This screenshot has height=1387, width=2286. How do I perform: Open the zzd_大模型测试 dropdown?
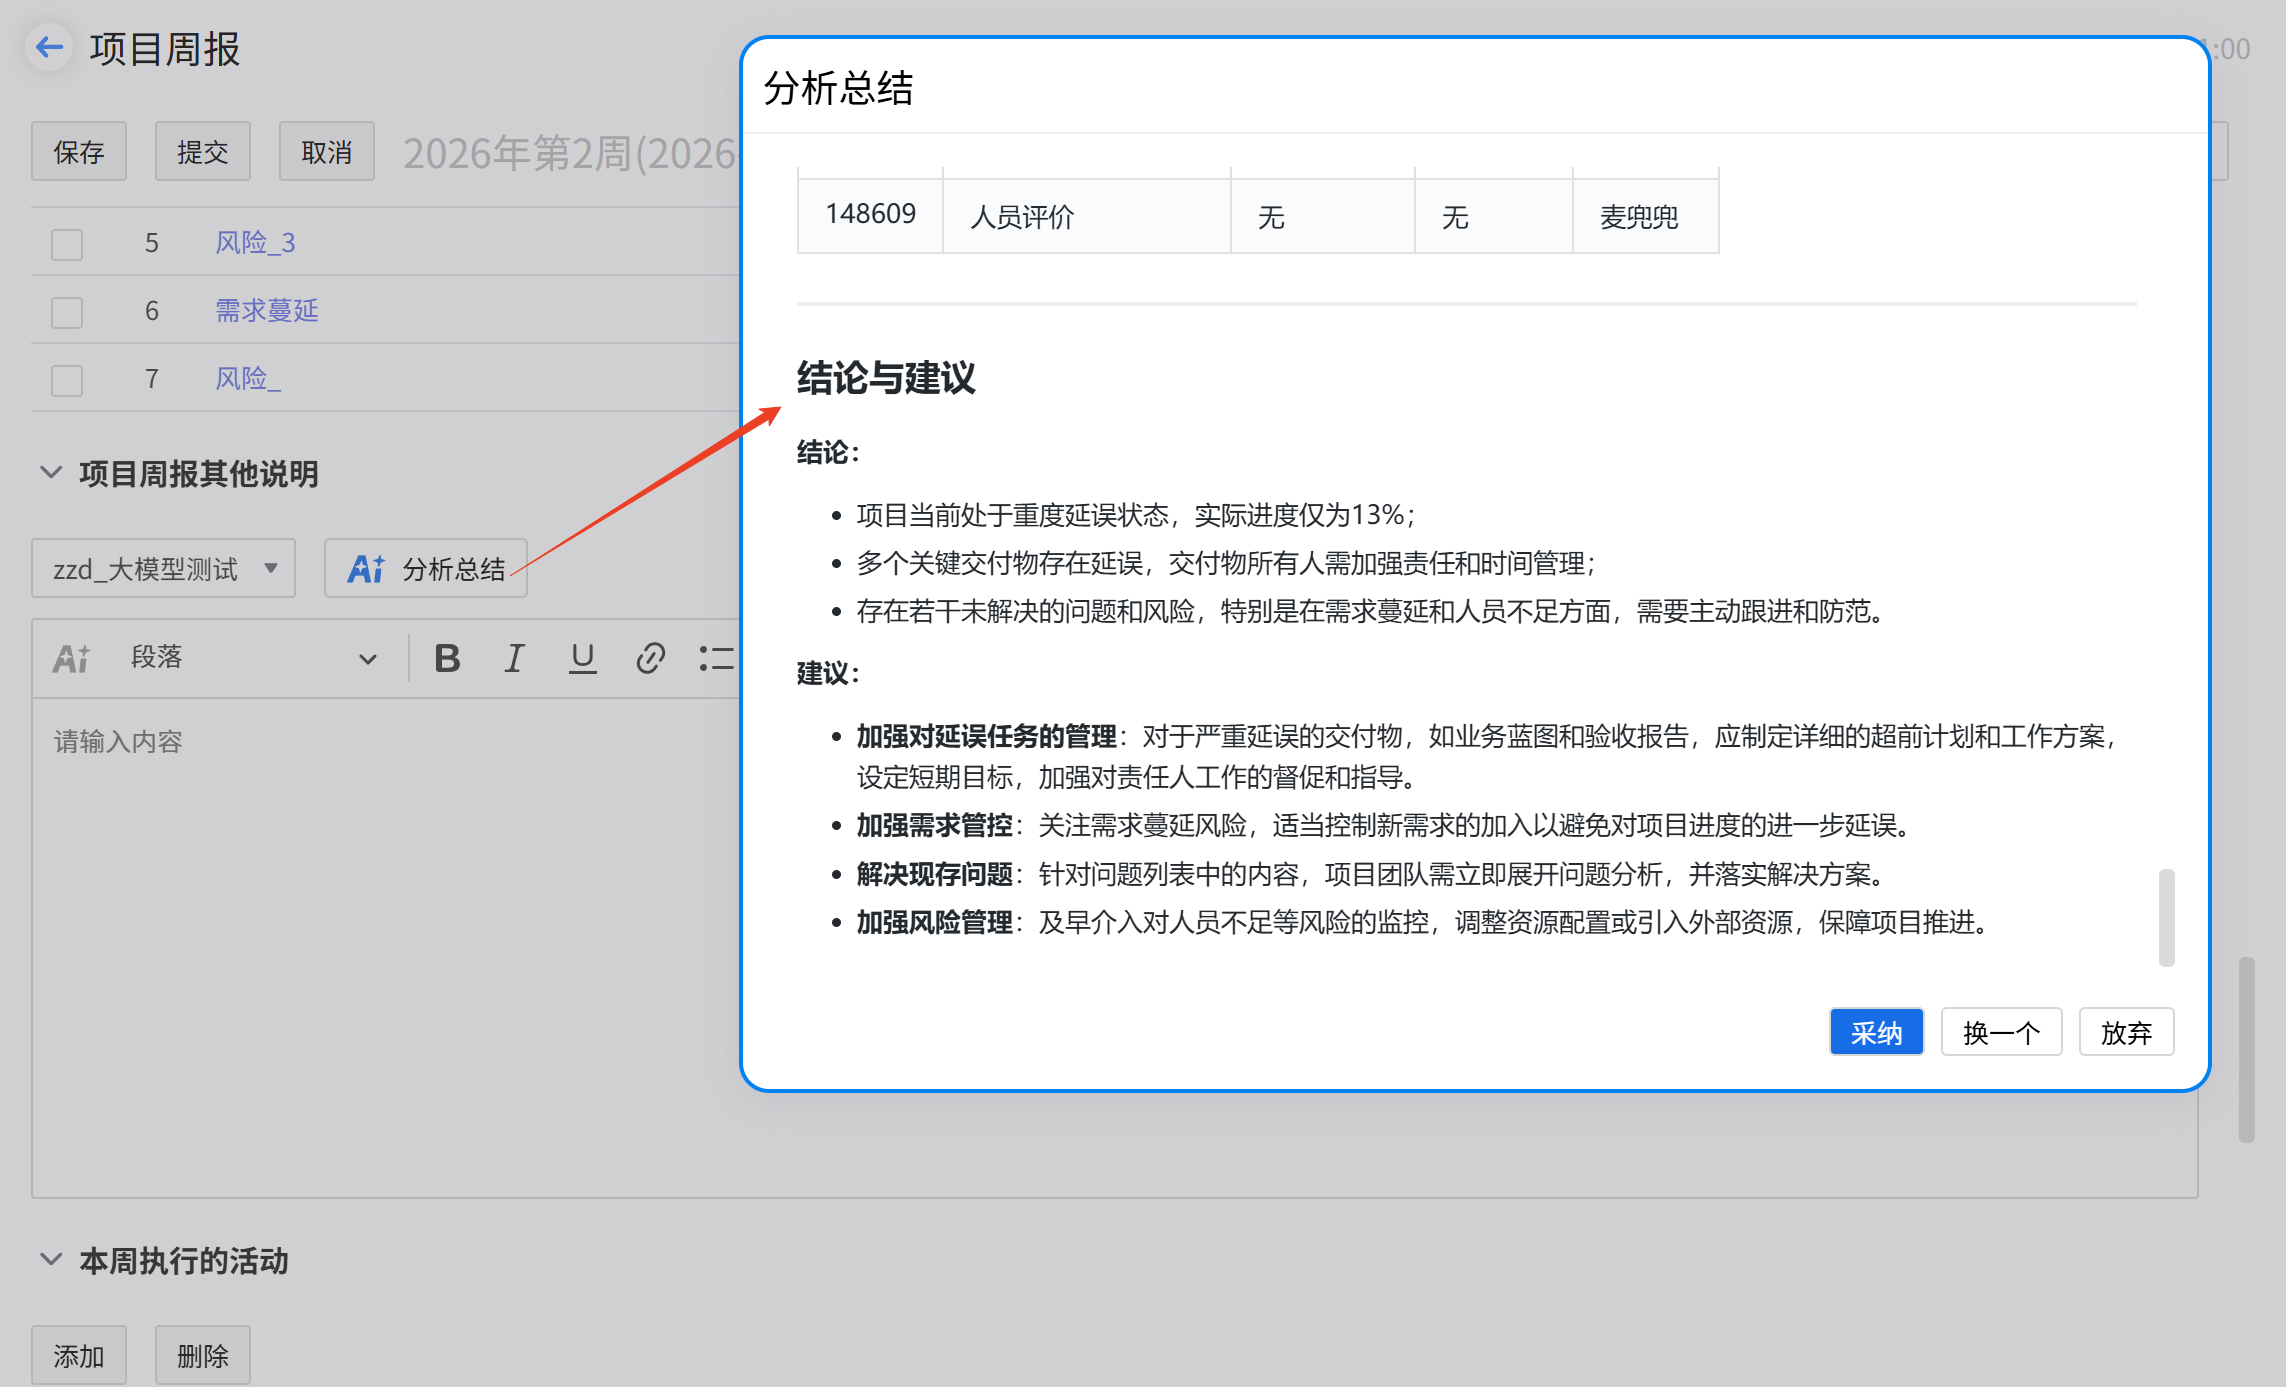pos(163,569)
